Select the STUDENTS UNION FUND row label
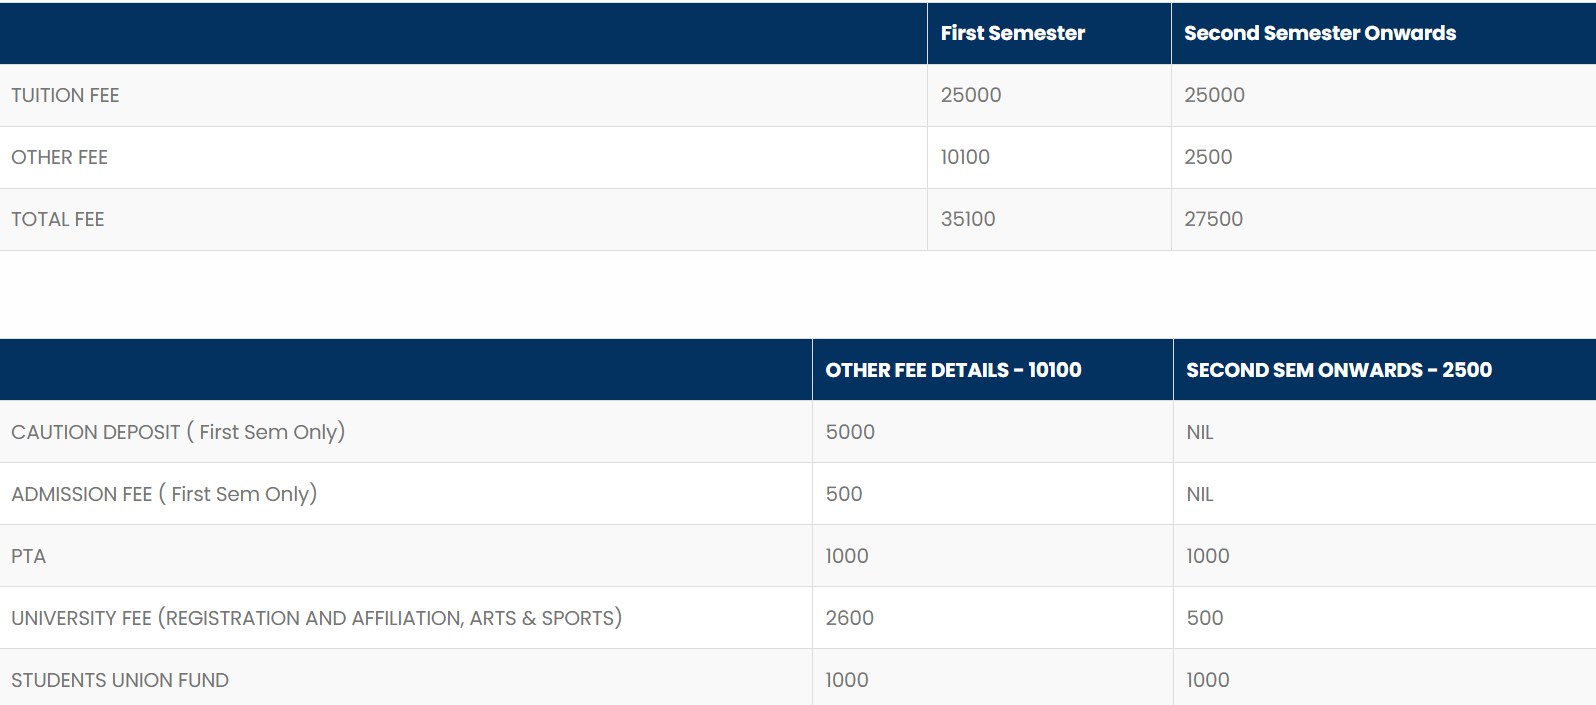This screenshot has width=1596, height=705. [x=120, y=680]
